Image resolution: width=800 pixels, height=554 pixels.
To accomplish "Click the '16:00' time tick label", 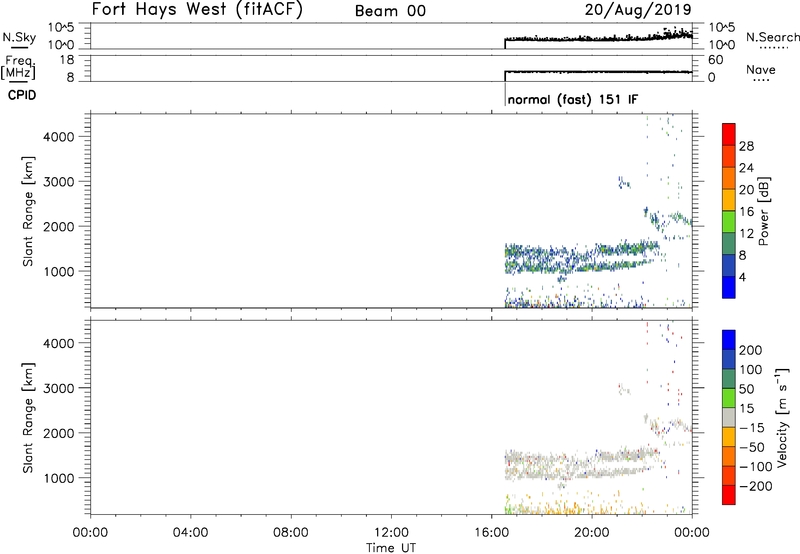I will (491, 533).
